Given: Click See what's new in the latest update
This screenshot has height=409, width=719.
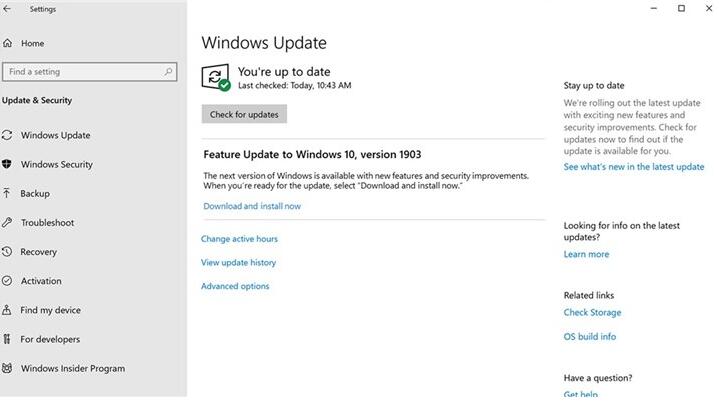Looking at the screenshot, I should point(634,167).
